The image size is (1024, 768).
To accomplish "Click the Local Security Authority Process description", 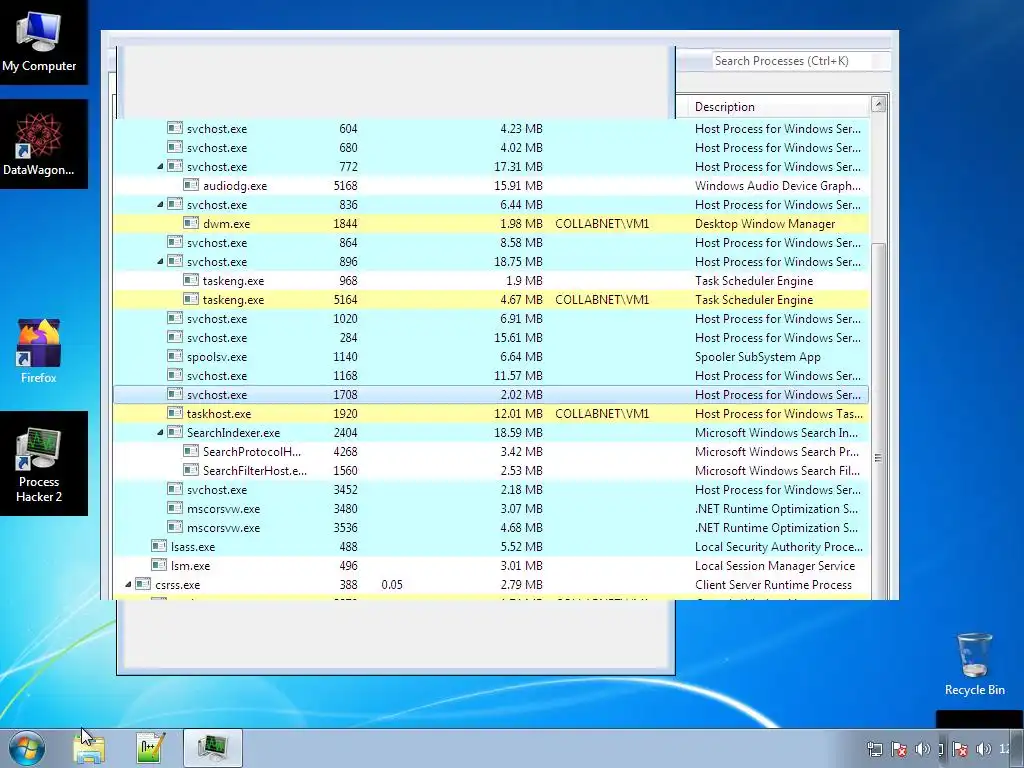I will pyautogui.click(x=778, y=547).
